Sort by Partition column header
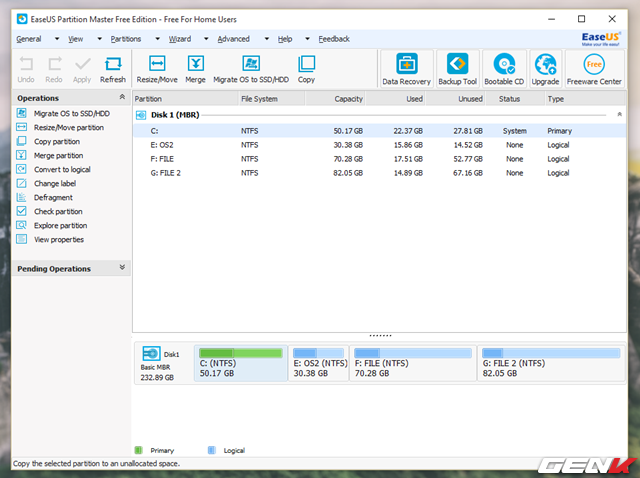This screenshot has height=478, width=640. point(186,99)
